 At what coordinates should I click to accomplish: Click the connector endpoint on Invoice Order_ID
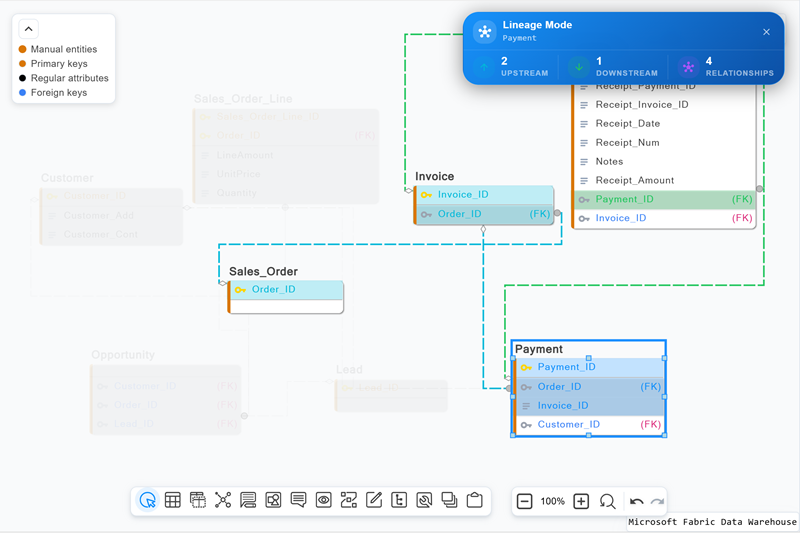tap(557, 213)
